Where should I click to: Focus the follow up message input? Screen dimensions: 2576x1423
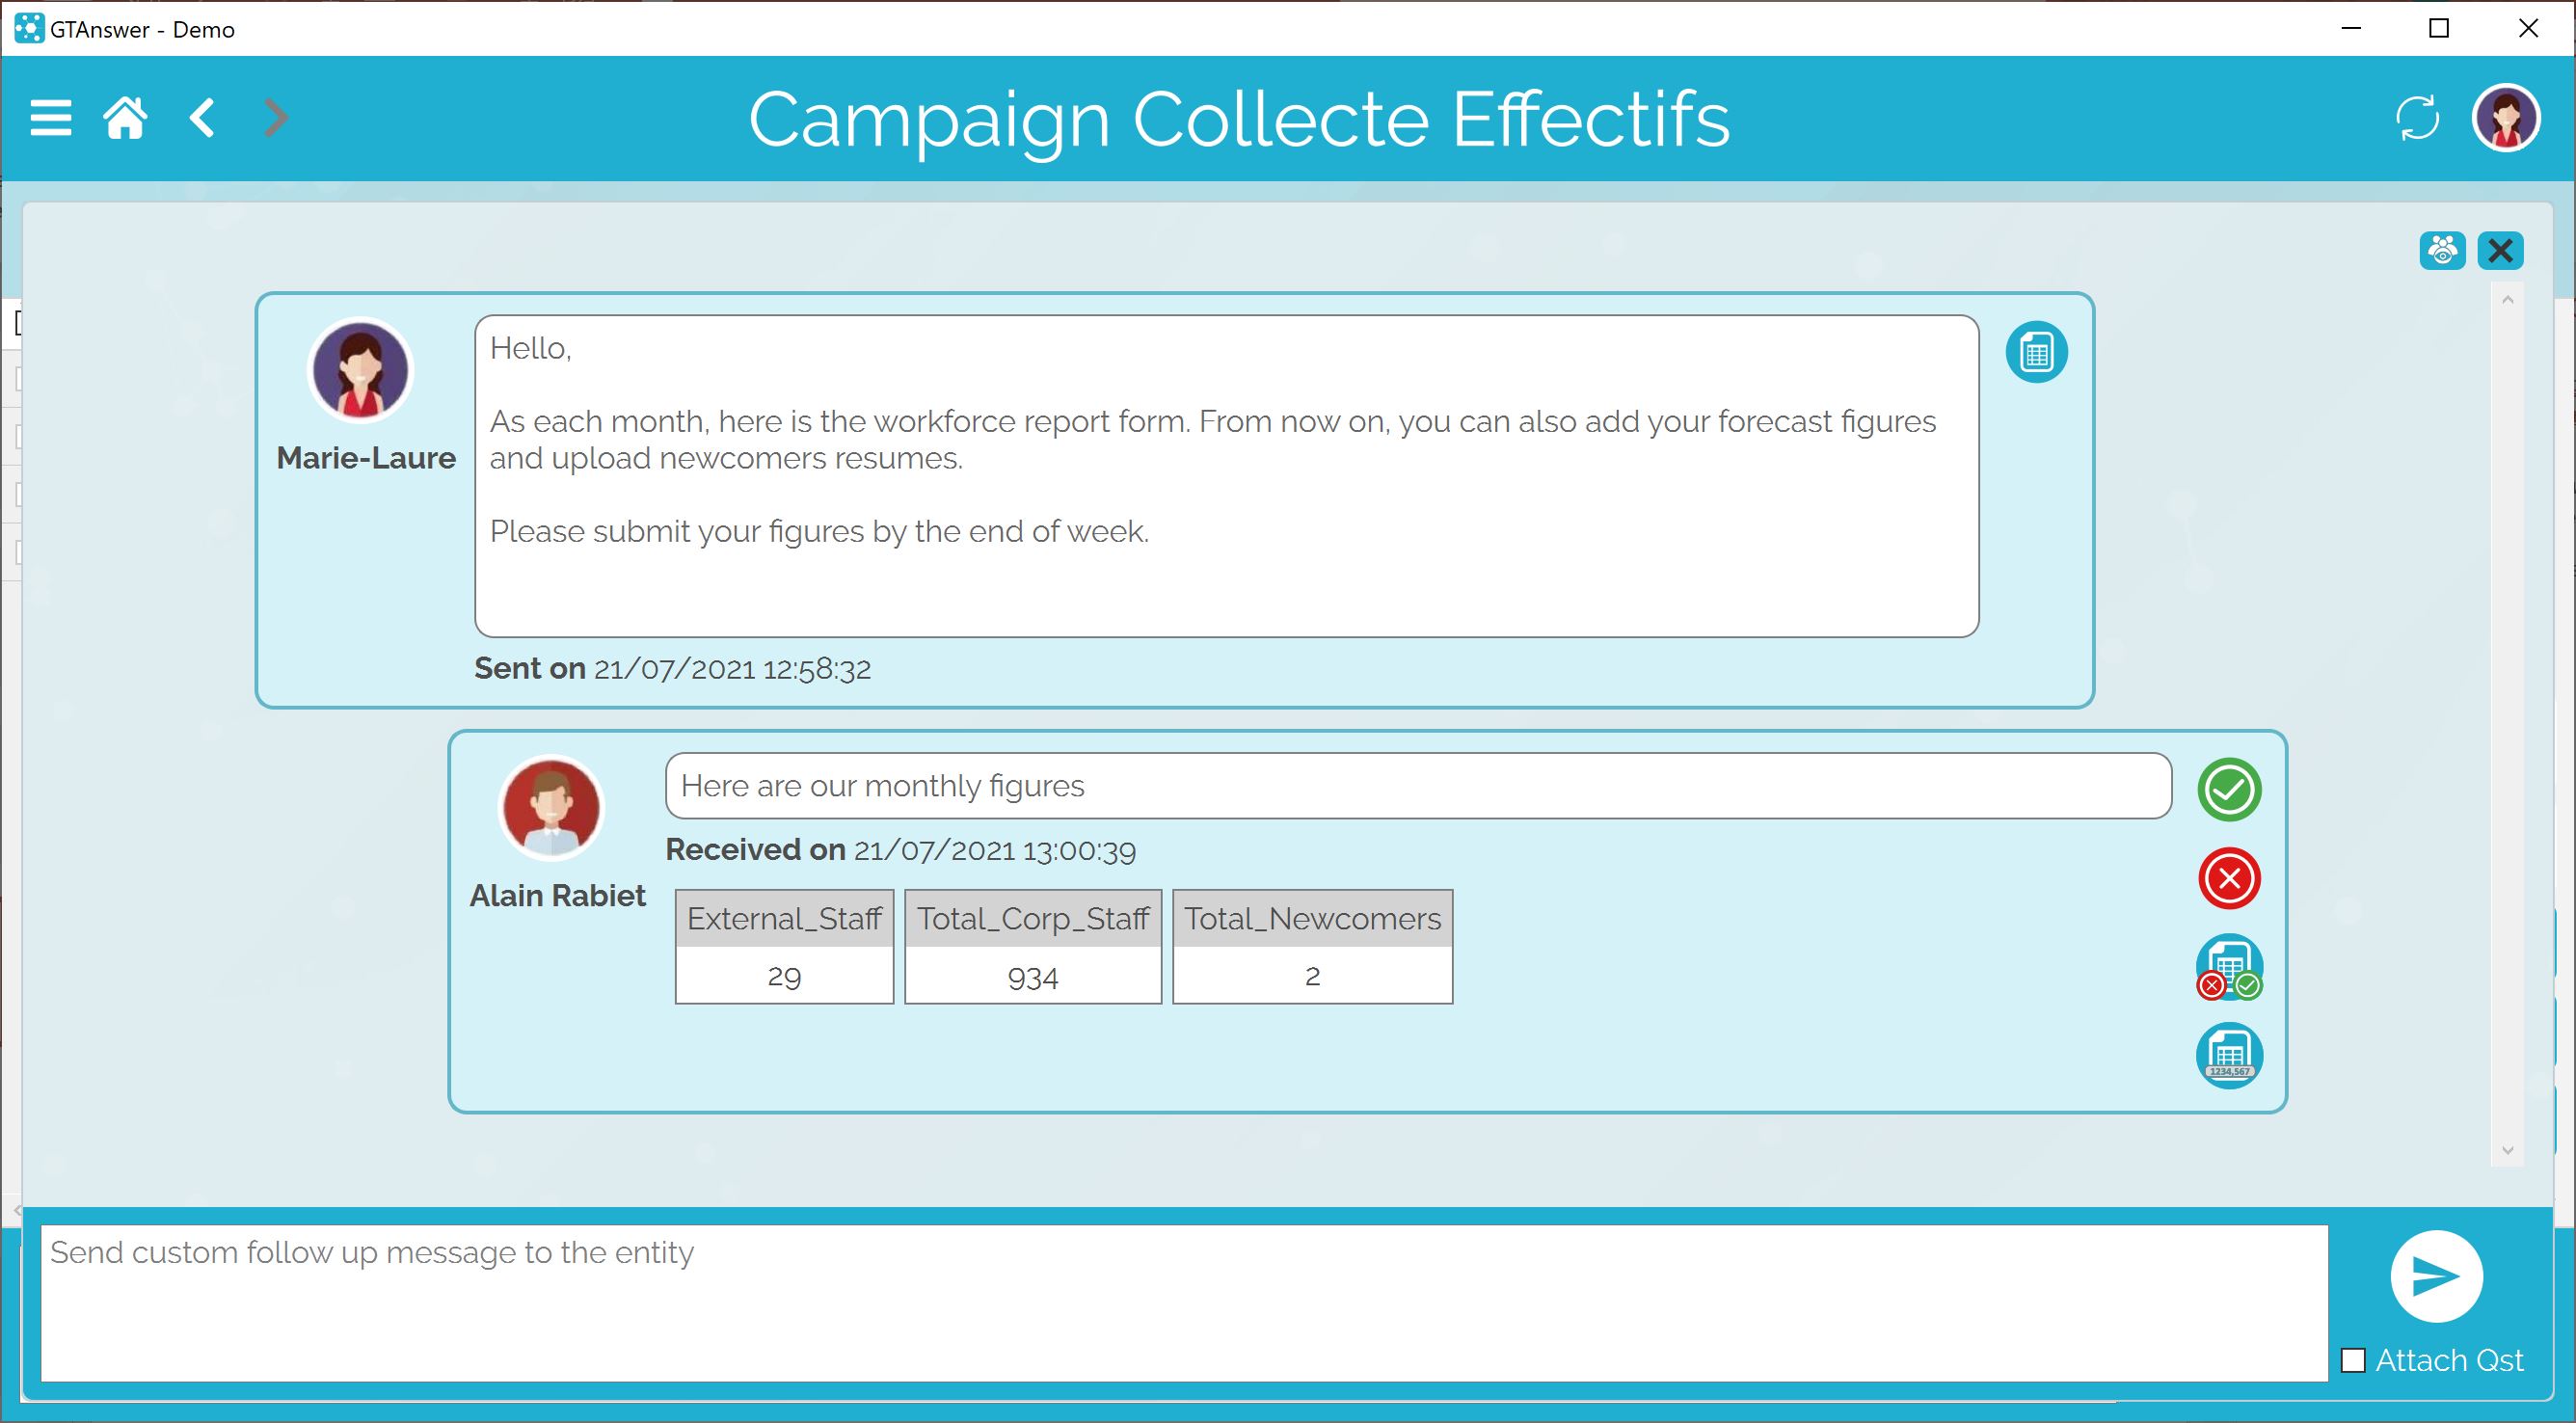[x=1185, y=1303]
